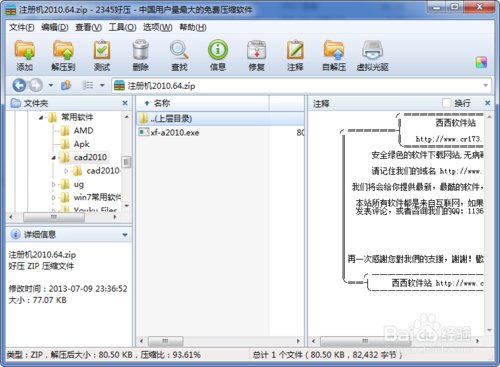Click the 自解压 (Self-extract) toolbar icon
The width and height of the screenshot is (500, 367).
click(334, 51)
